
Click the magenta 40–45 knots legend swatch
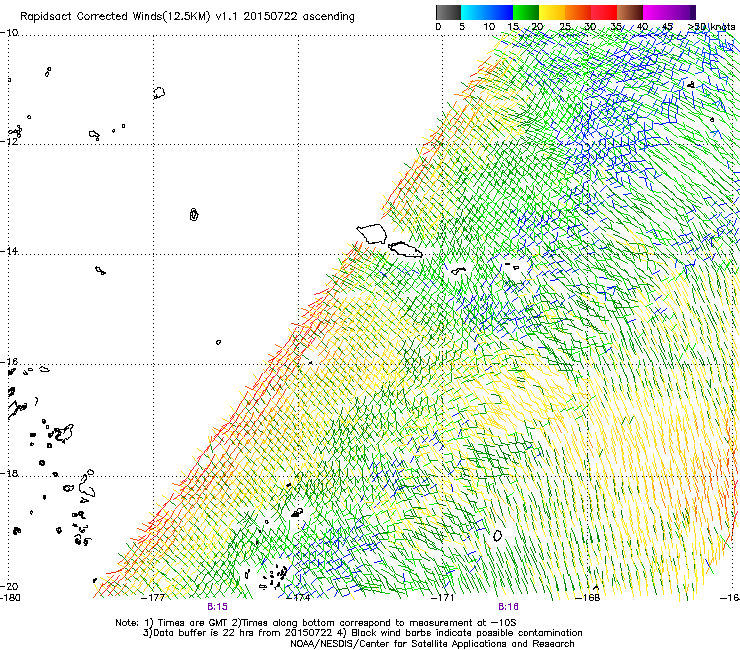click(656, 12)
